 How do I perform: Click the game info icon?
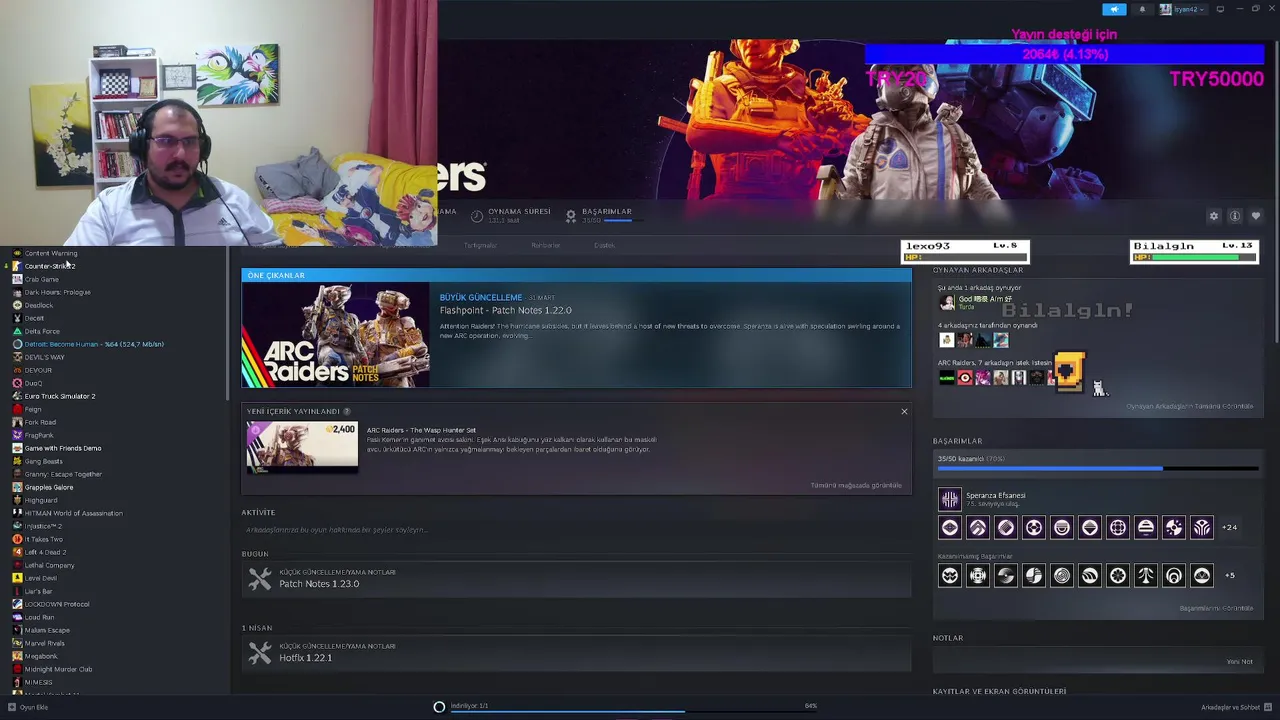tap(1235, 216)
